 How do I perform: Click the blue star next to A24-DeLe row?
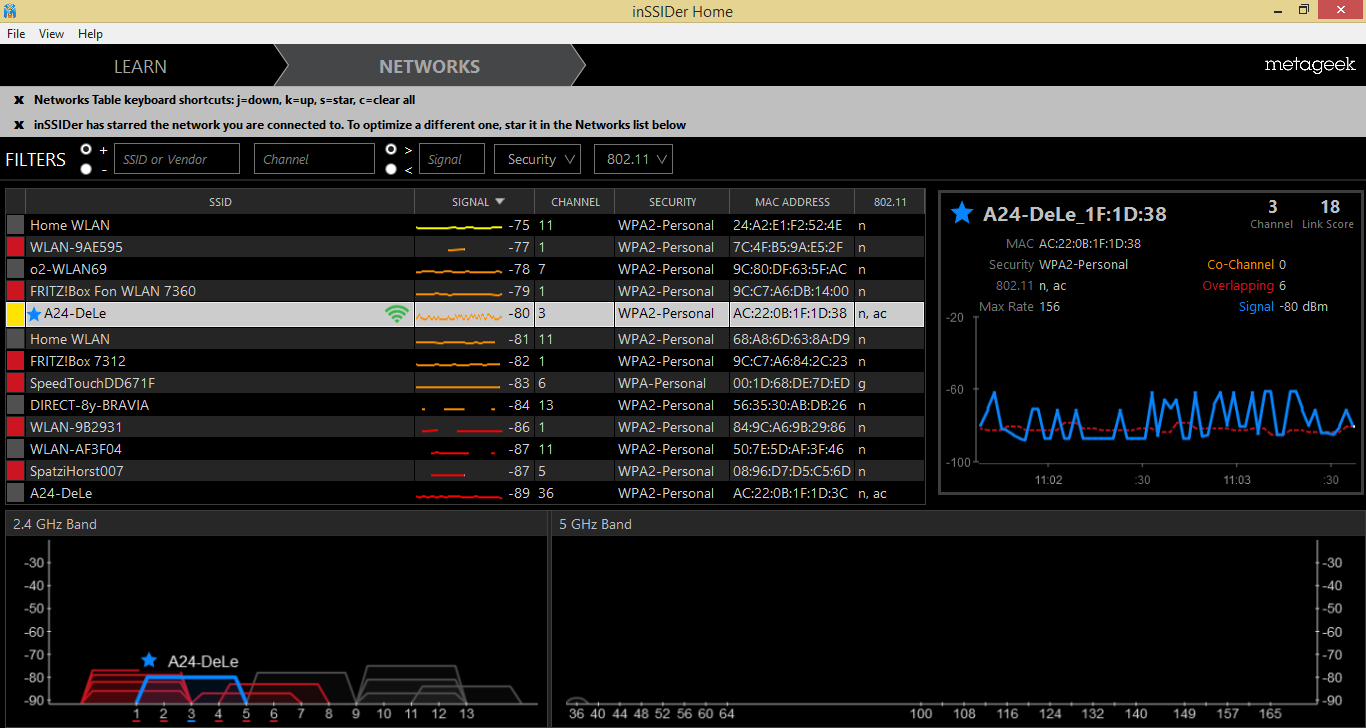35,314
